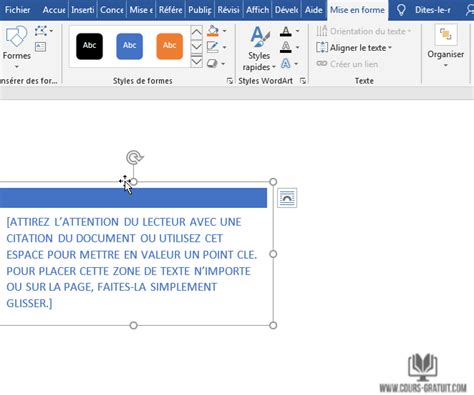Click the bottom-right corner resize handle

[273, 325]
